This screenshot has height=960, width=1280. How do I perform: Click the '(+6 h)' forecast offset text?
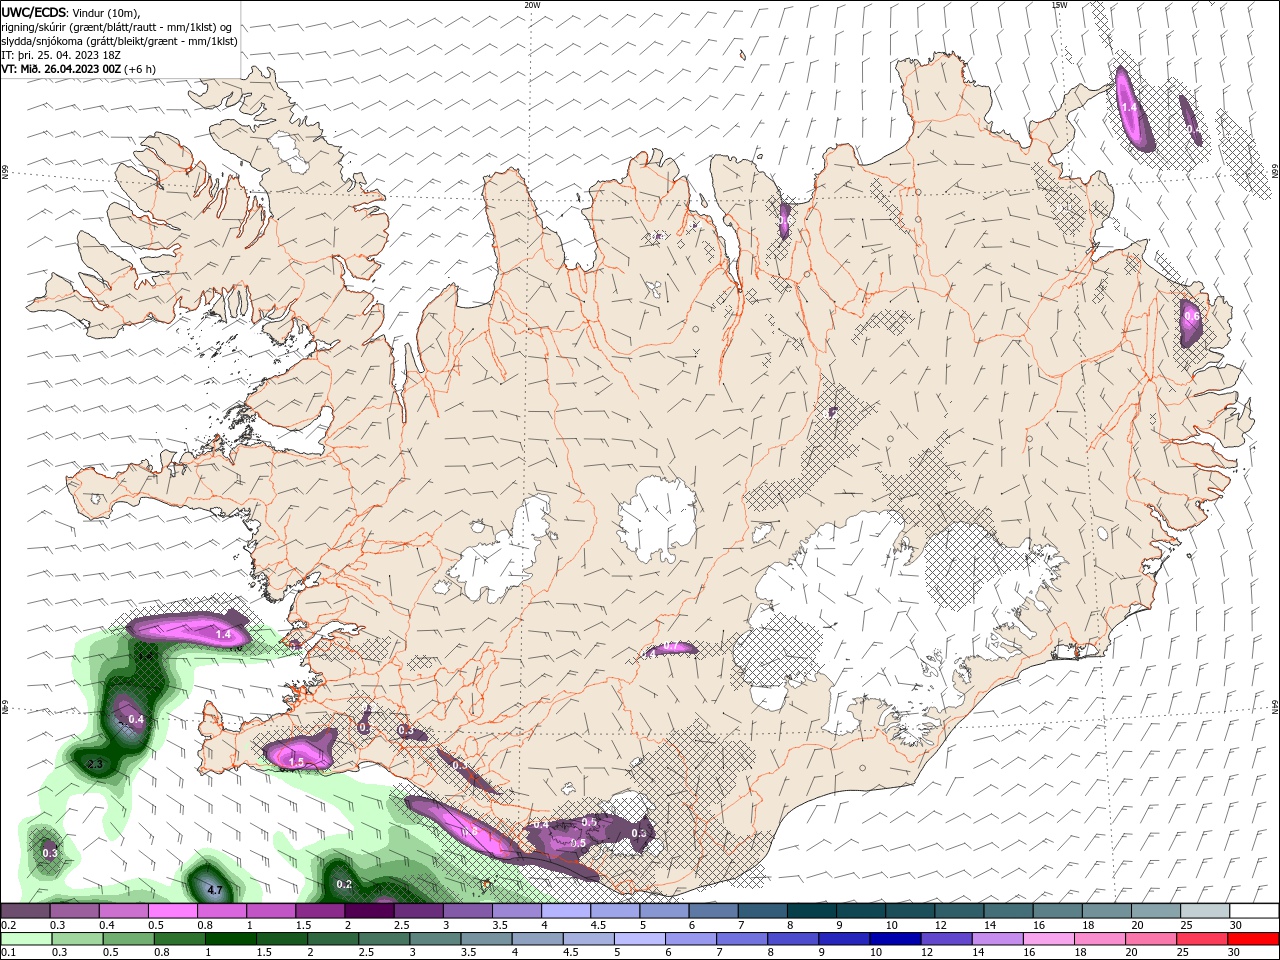point(141,69)
